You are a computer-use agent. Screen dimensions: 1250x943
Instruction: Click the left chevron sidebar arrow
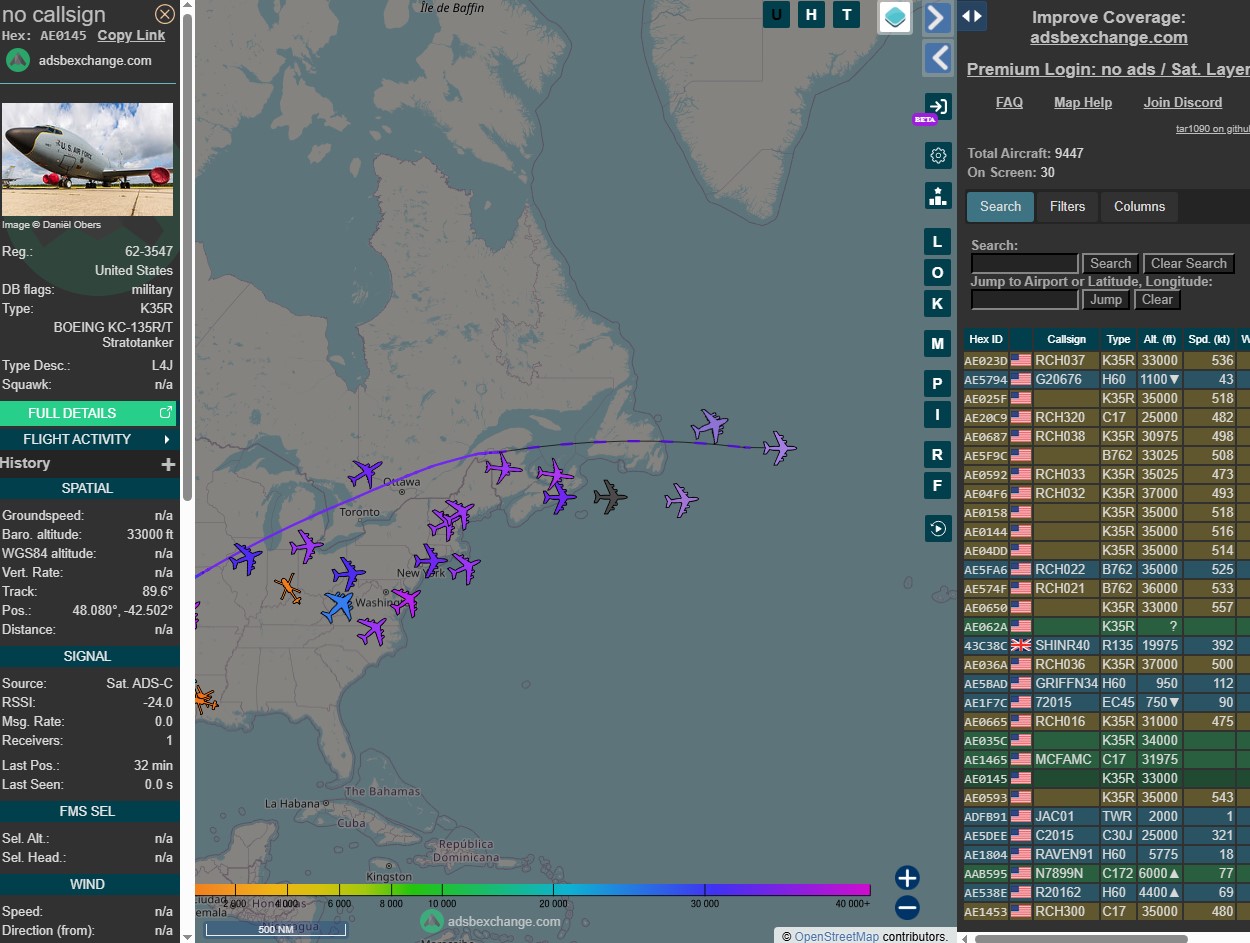click(937, 58)
